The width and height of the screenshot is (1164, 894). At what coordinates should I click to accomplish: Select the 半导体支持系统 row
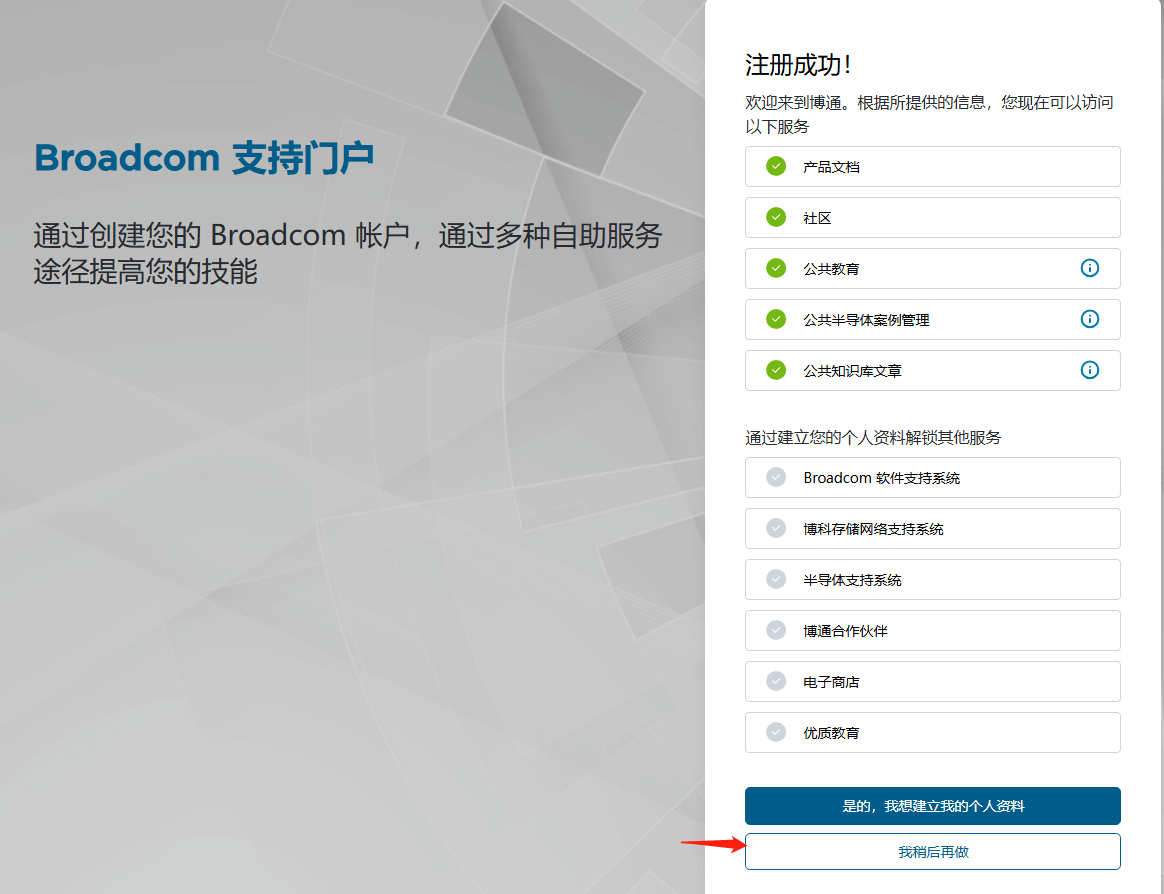click(932, 579)
